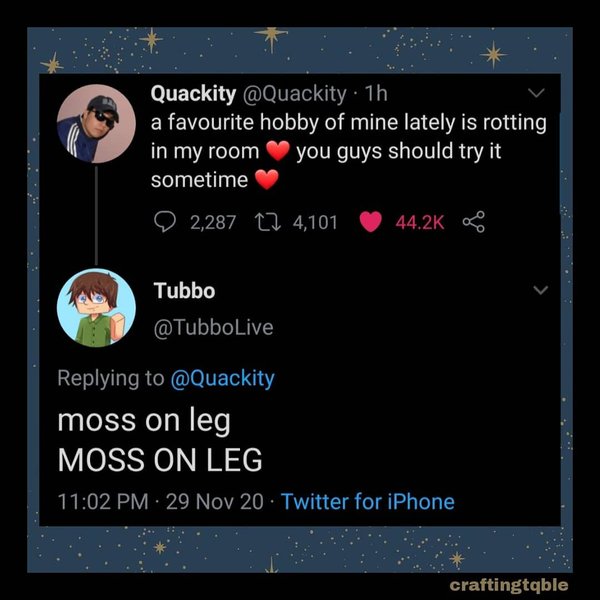Open replies via the comment bubble icon
Screen dimensions: 600x600
click(165, 222)
